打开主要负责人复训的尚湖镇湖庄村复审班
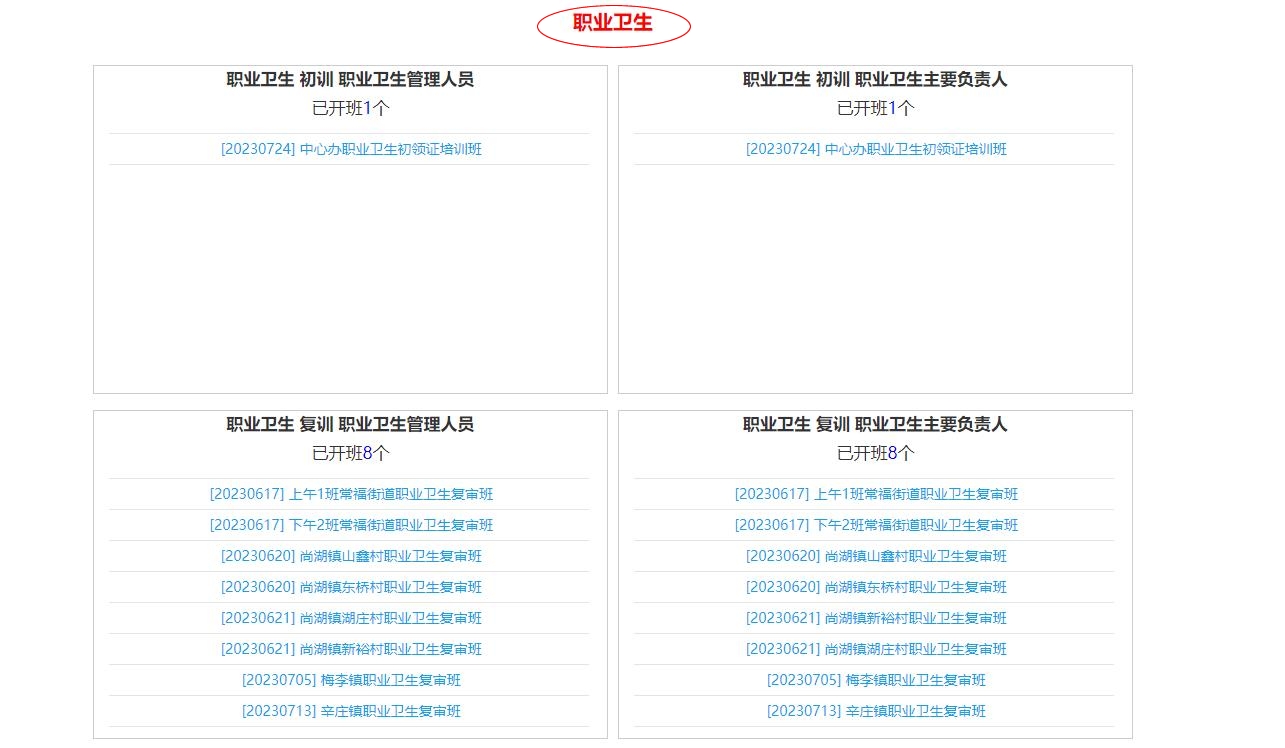 [876, 648]
